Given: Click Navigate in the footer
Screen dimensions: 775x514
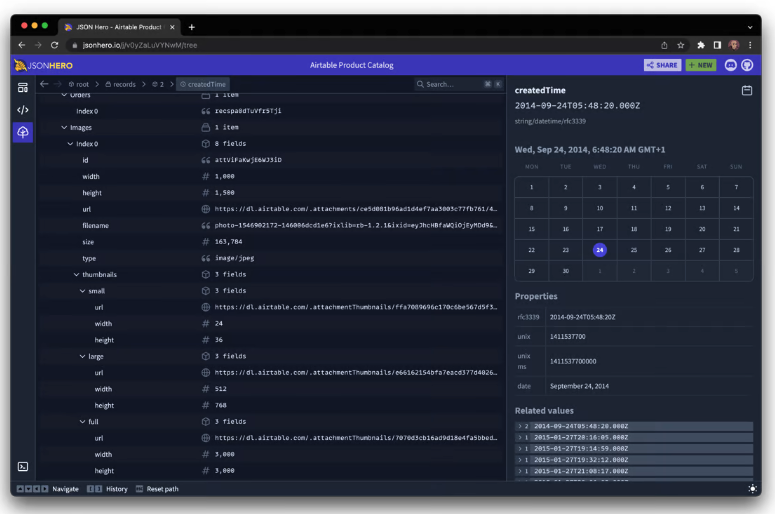Looking at the screenshot, I should tap(65, 489).
